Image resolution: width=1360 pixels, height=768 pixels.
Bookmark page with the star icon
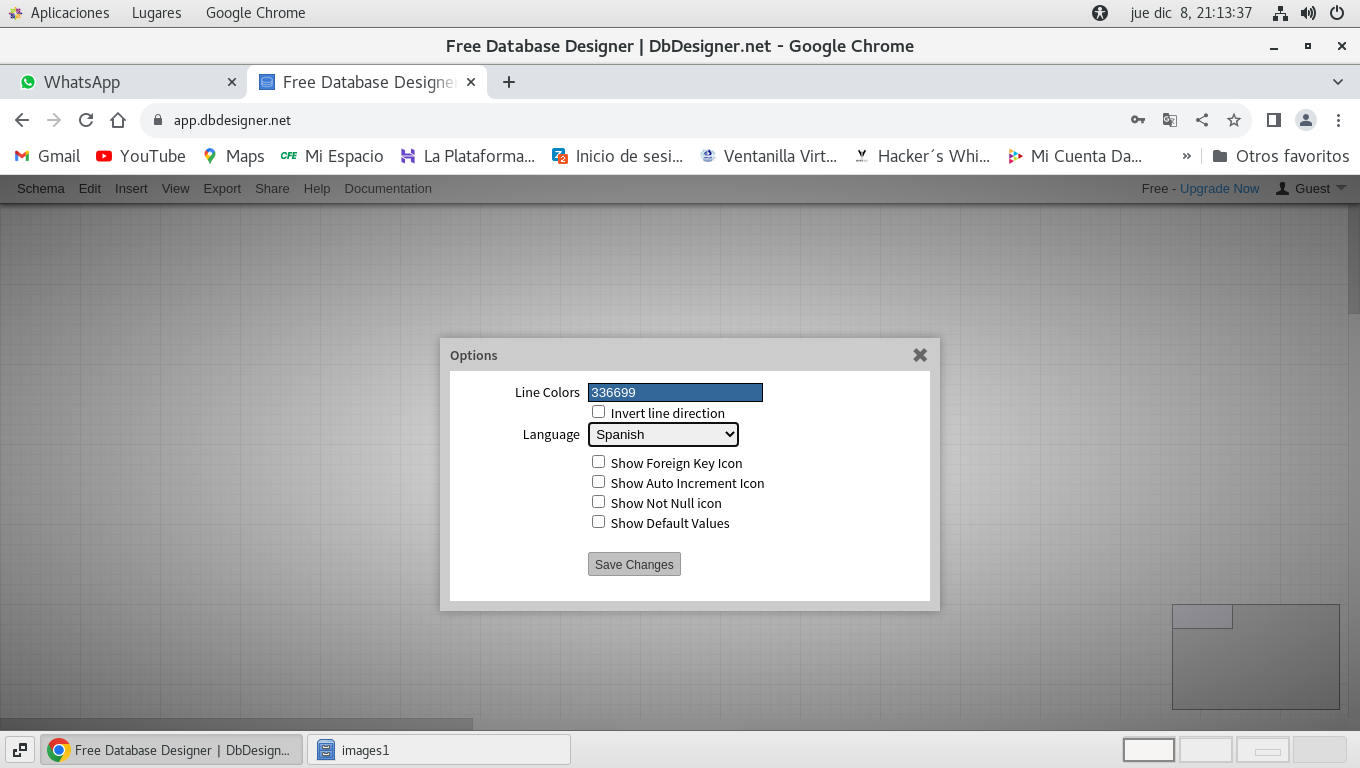1234,120
